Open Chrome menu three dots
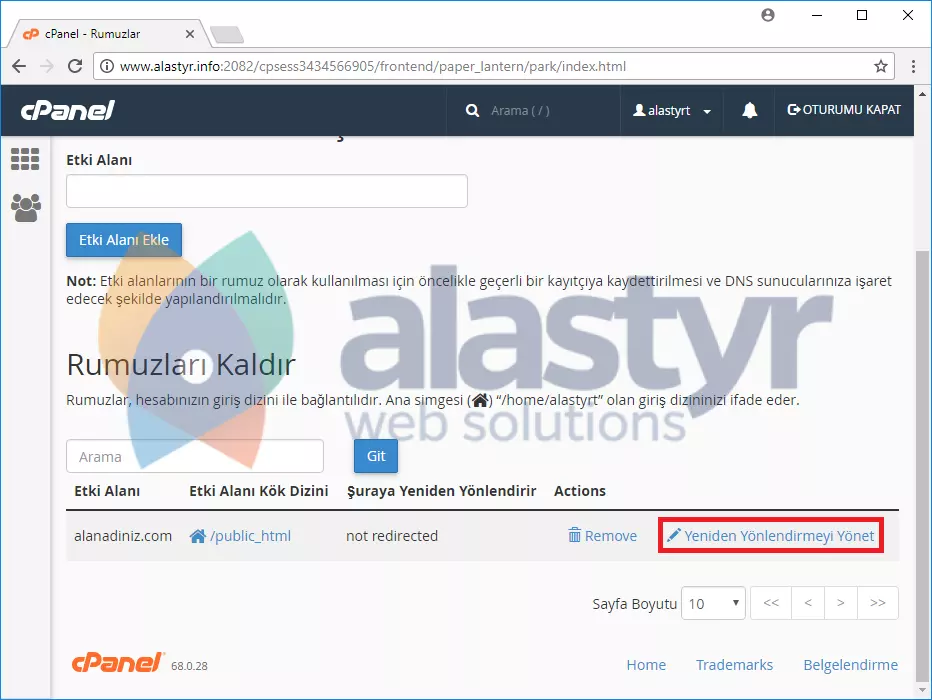The image size is (932, 700). click(x=914, y=66)
